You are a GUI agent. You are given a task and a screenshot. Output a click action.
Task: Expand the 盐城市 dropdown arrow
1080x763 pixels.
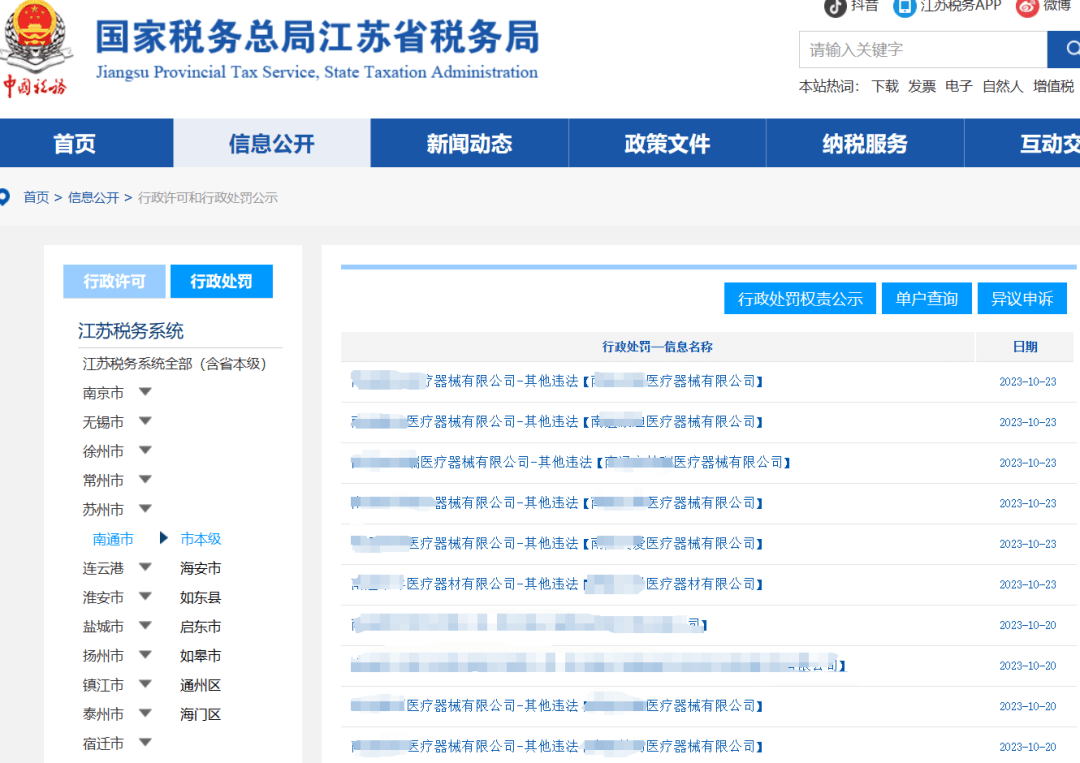[x=145, y=627]
